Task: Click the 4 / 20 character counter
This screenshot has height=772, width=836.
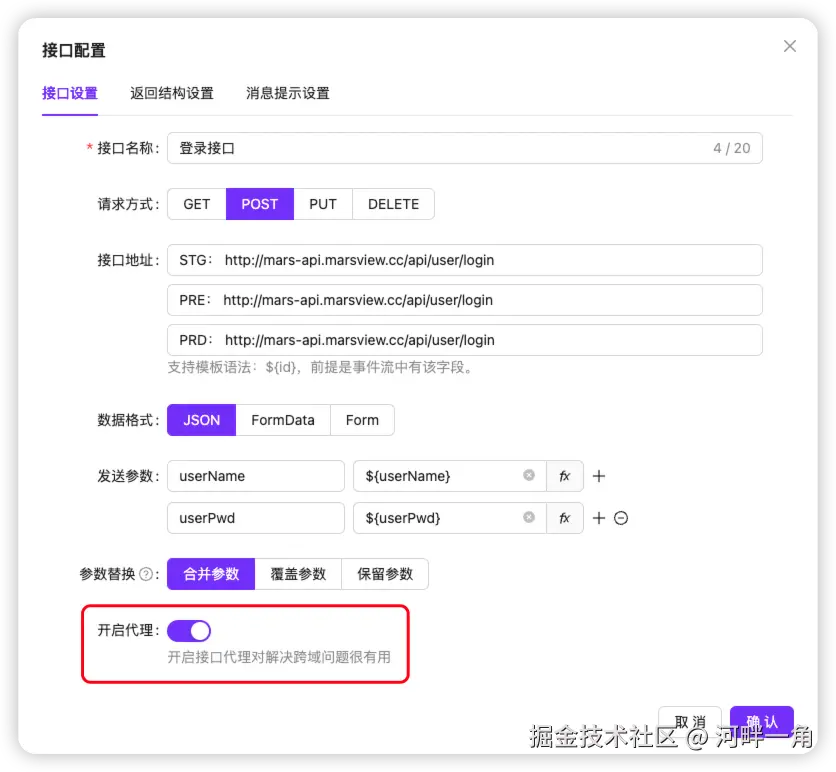Action: click(x=732, y=148)
